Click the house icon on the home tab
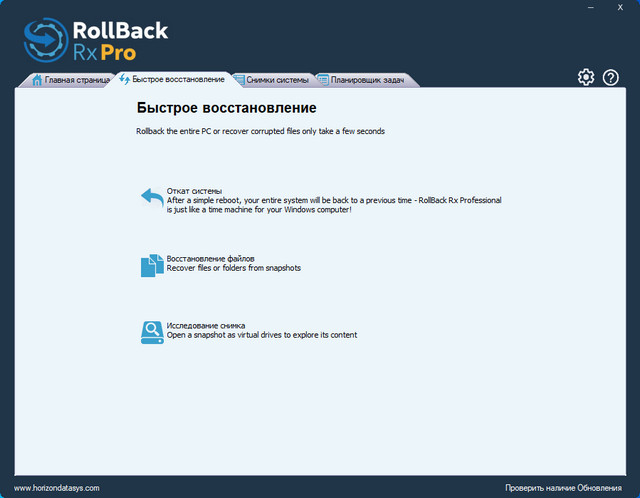 coord(37,80)
